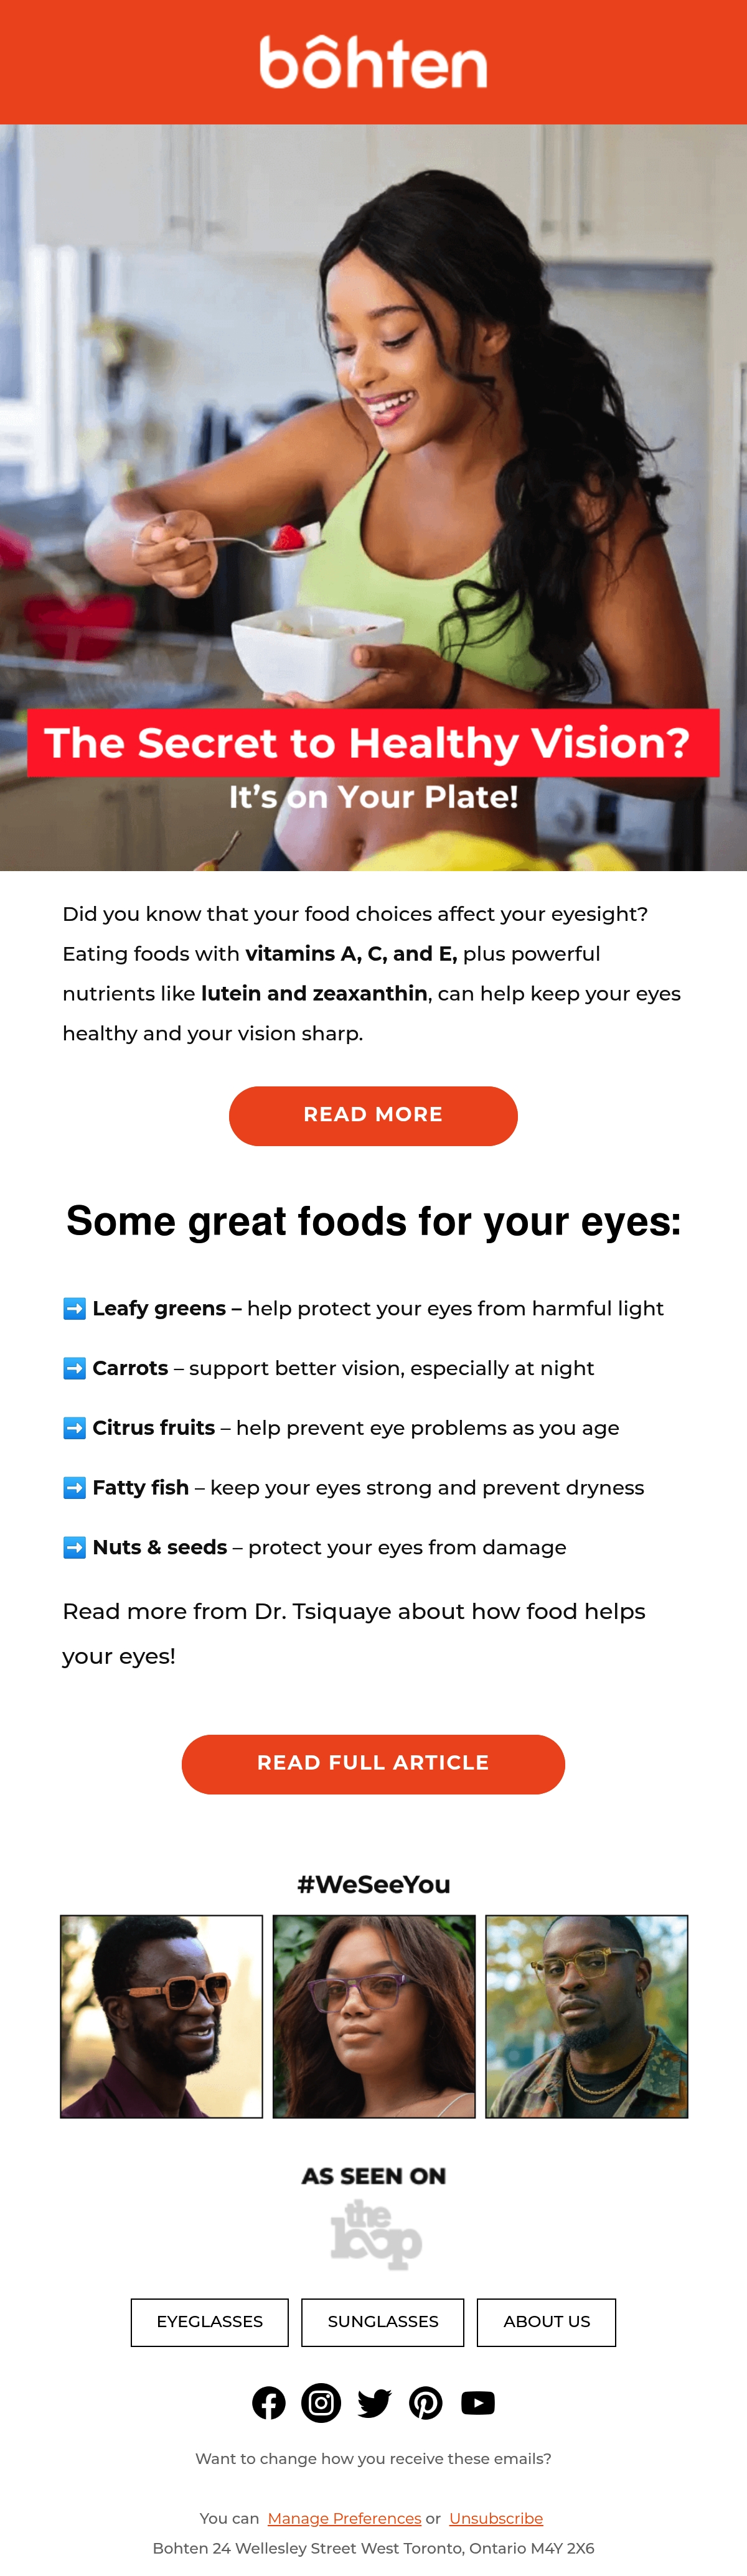Image resolution: width=747 pixels, height=2576 pixels.
Task: Open photo of man in clear-frame glasses
Action: coord(587,2015)
